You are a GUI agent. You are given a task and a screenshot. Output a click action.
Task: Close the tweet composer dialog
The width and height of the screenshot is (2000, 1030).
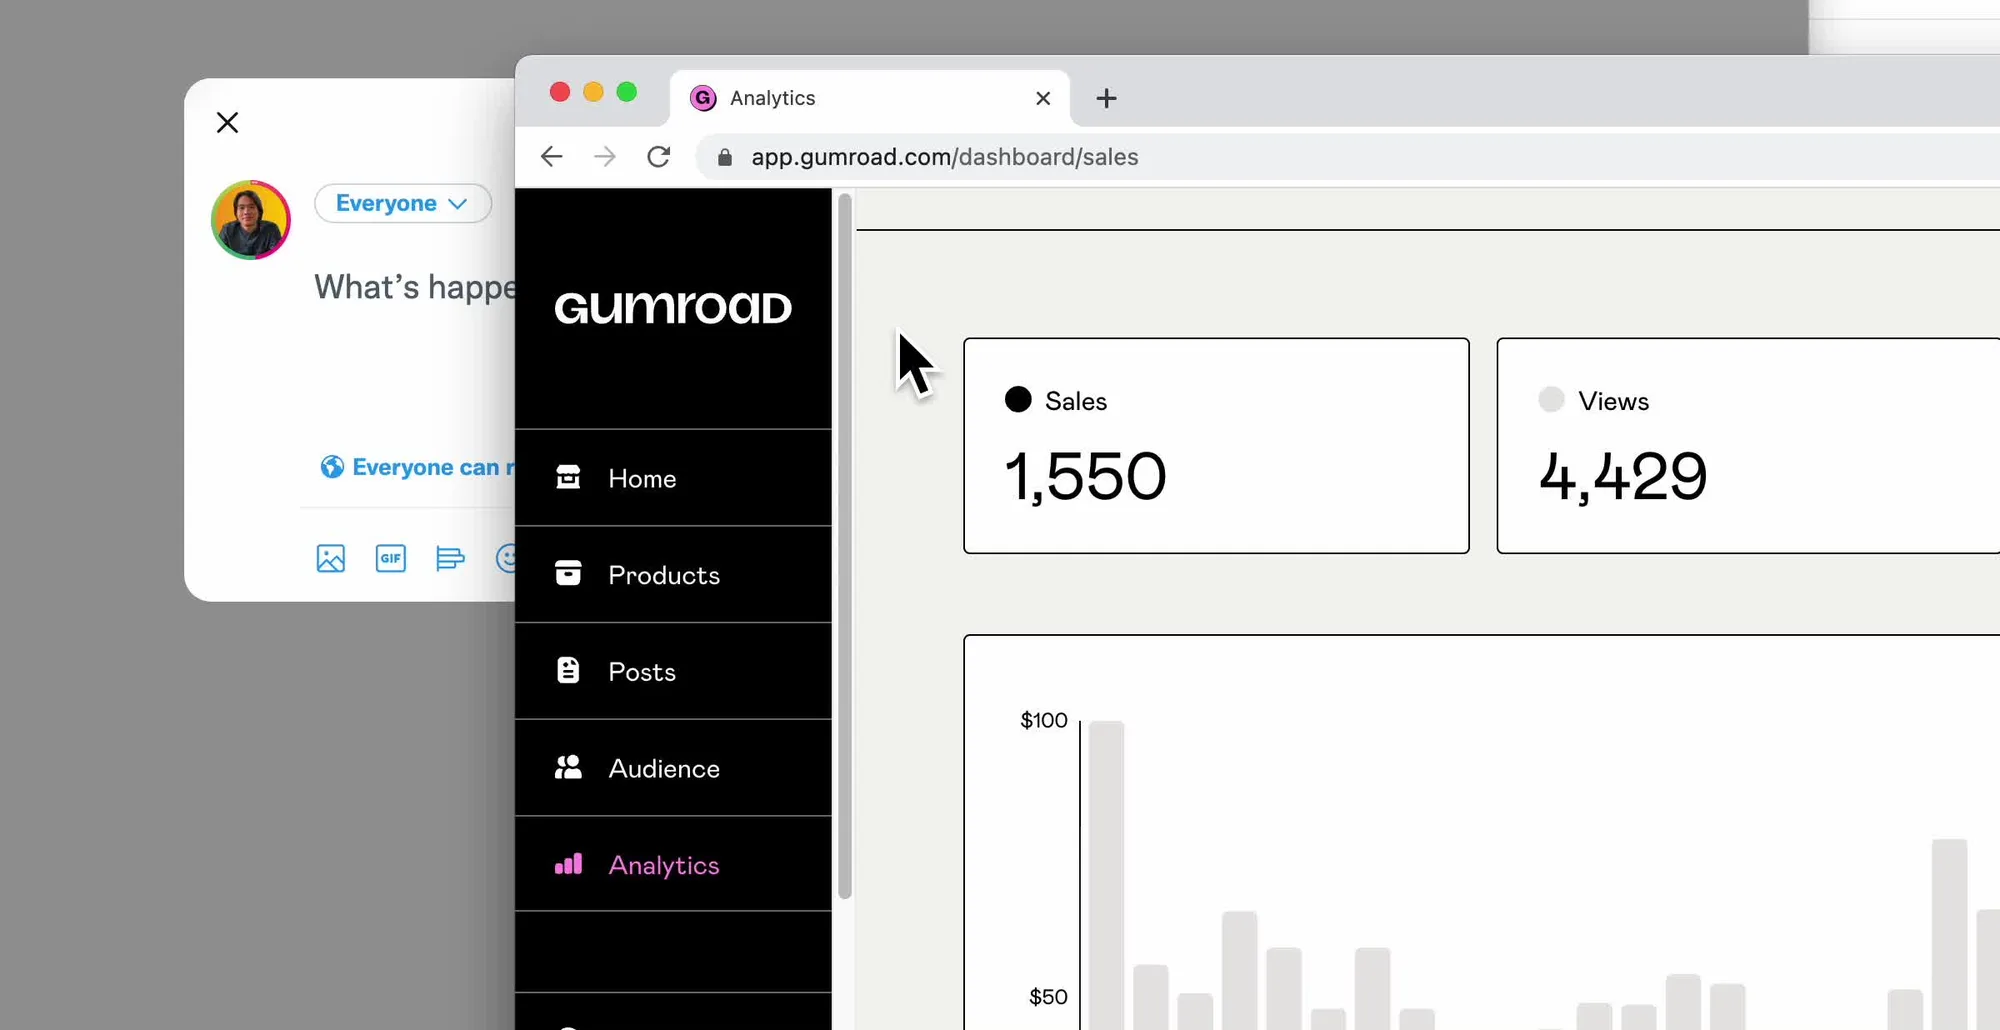point(228,122)
